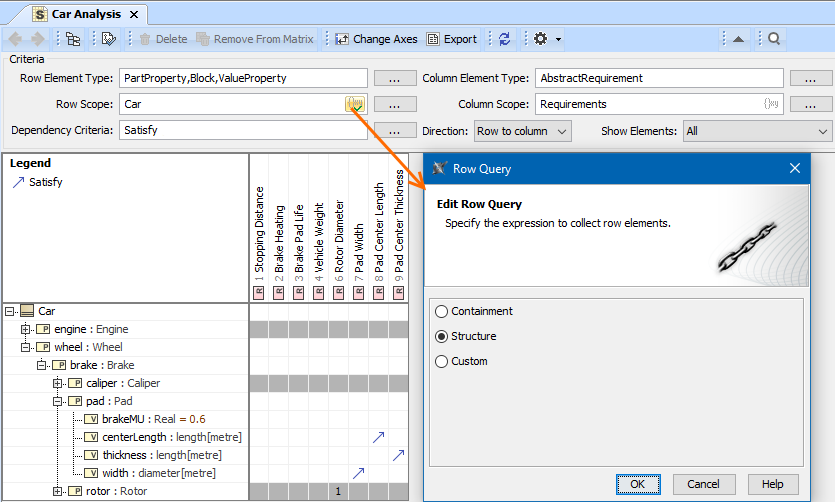Click the query icon in Row Scope field
This screenshot has height=502, width=835.
click(x=355, y=104)
